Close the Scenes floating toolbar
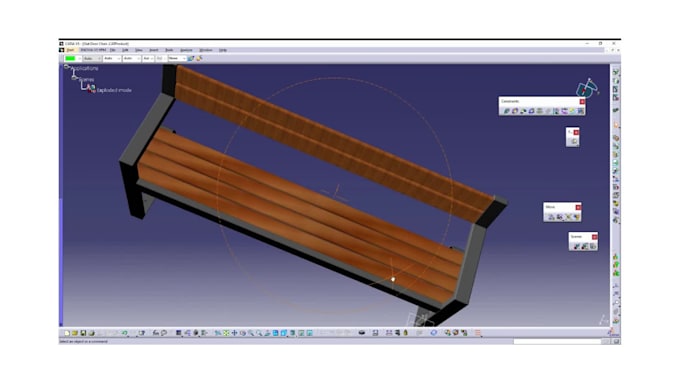The image size is (680, 383). click(595, 237)
